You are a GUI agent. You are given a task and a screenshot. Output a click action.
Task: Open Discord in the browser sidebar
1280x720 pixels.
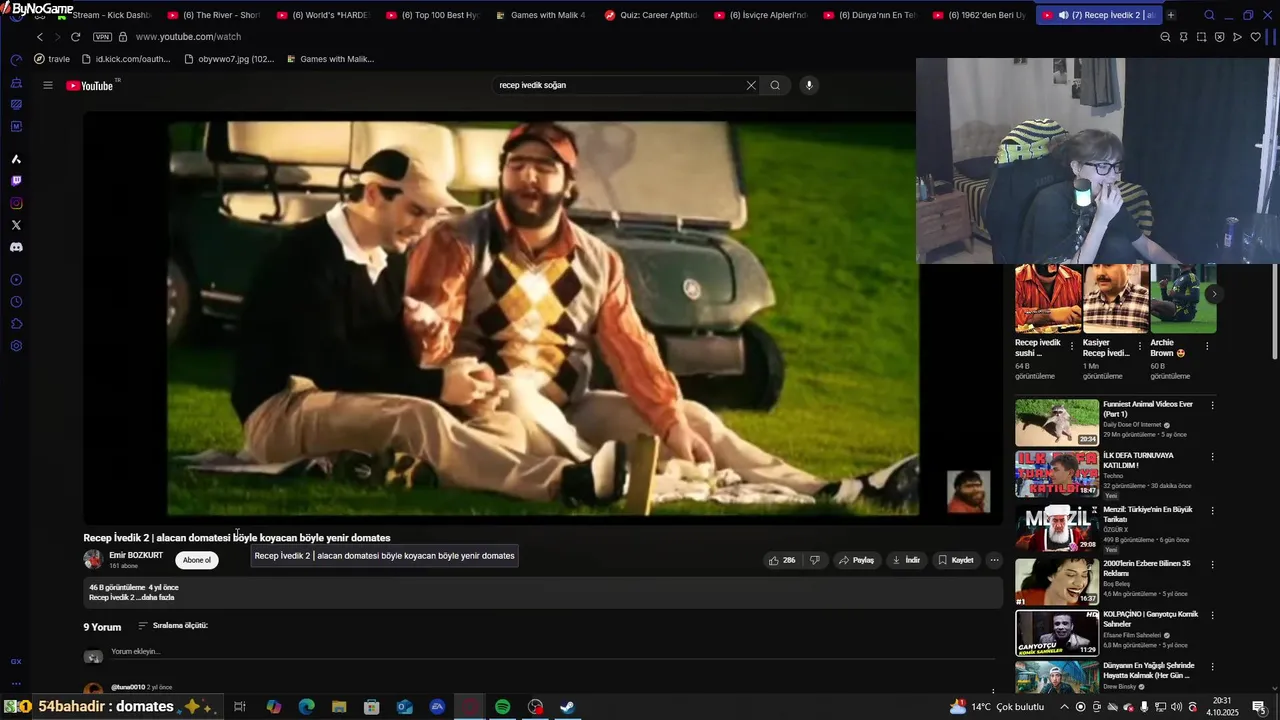coord(16,247)
